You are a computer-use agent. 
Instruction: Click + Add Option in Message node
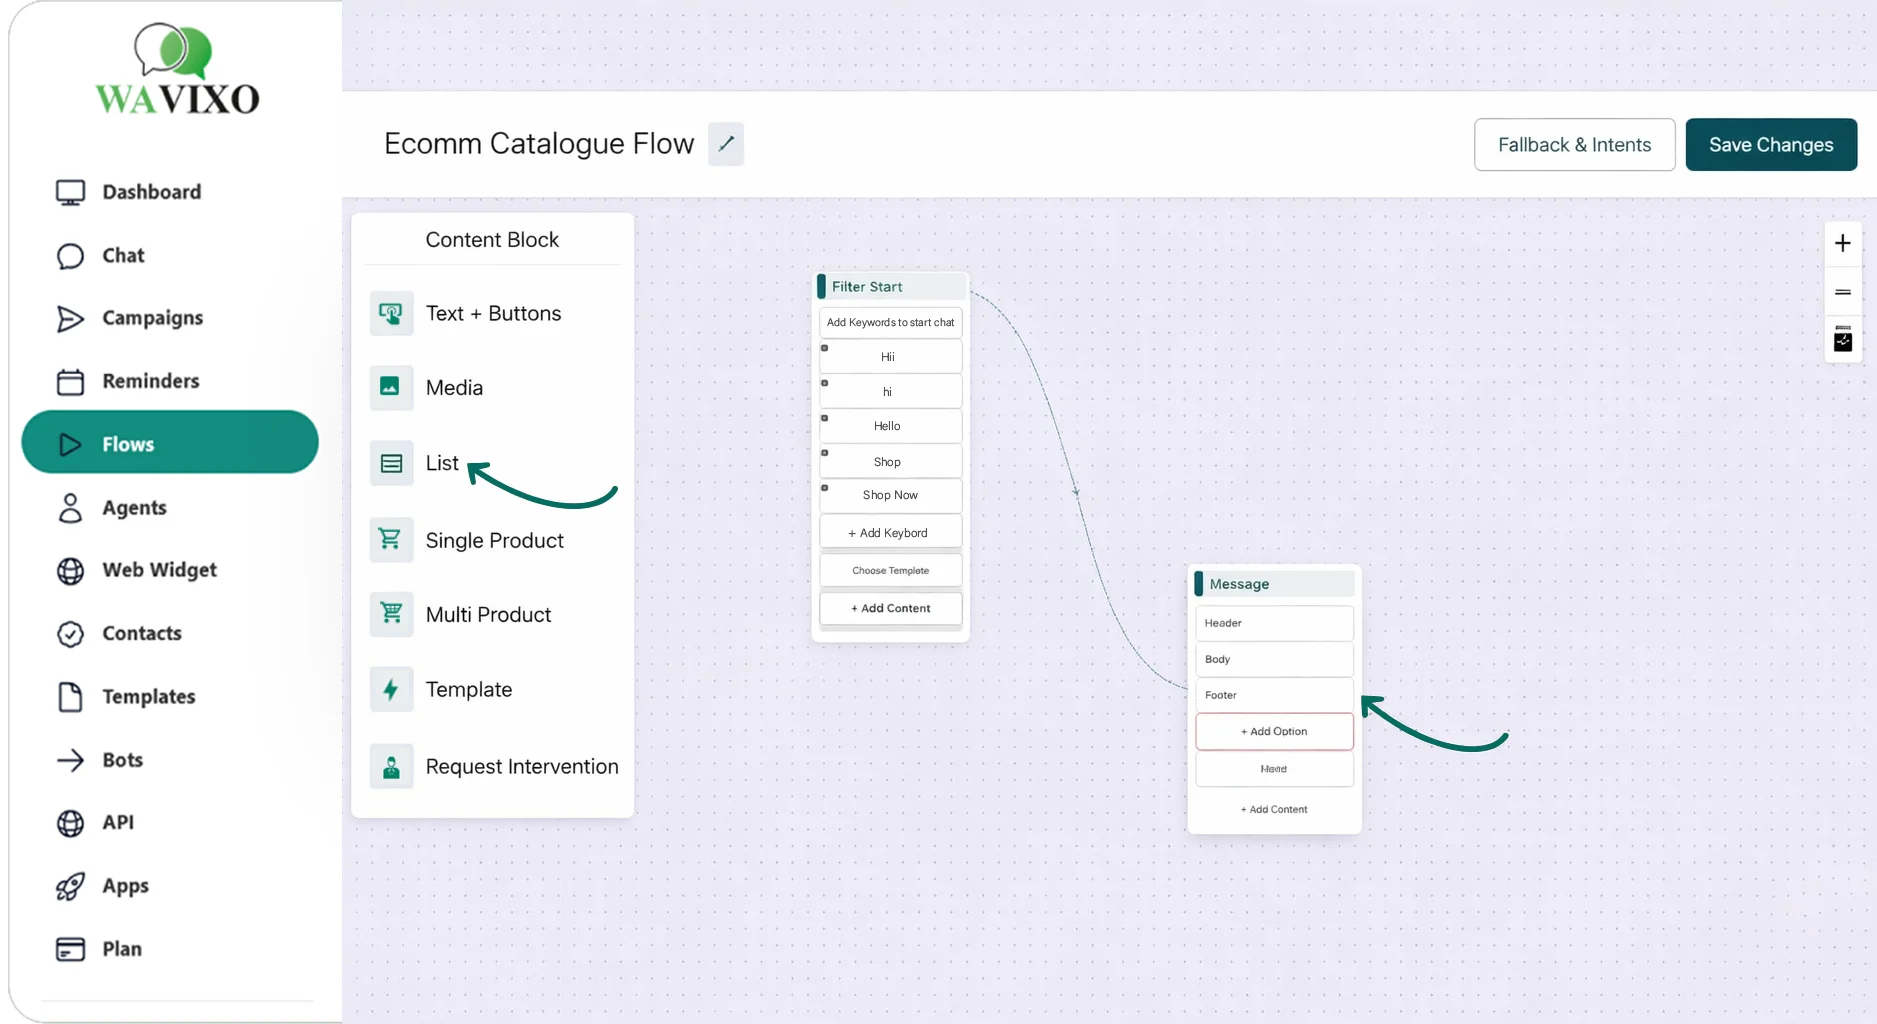pyautogui.click(x=1274, y=732)
